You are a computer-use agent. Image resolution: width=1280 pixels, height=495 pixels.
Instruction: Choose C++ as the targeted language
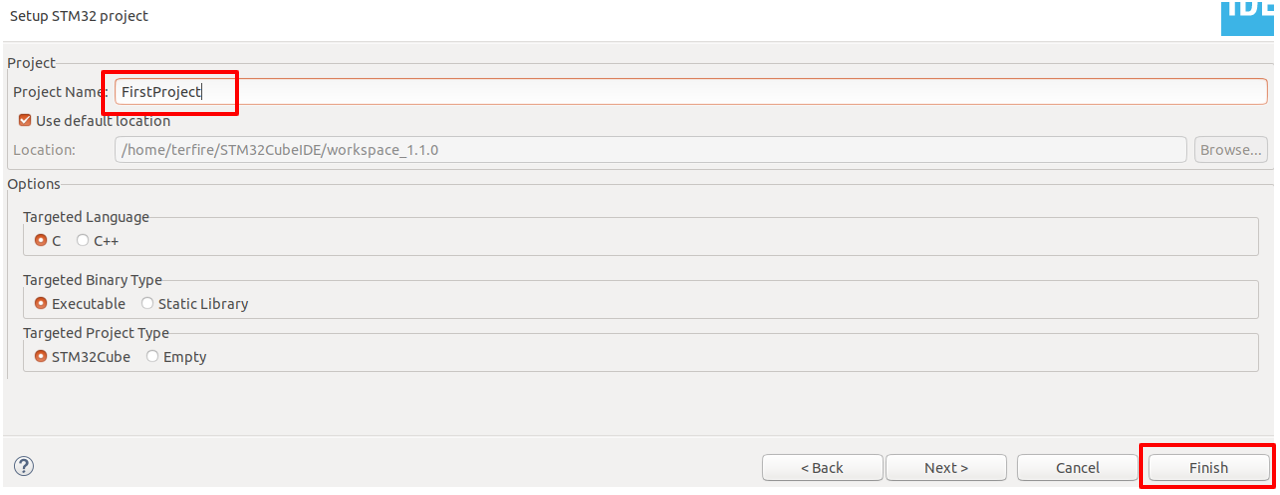click(x=83, y=241)
